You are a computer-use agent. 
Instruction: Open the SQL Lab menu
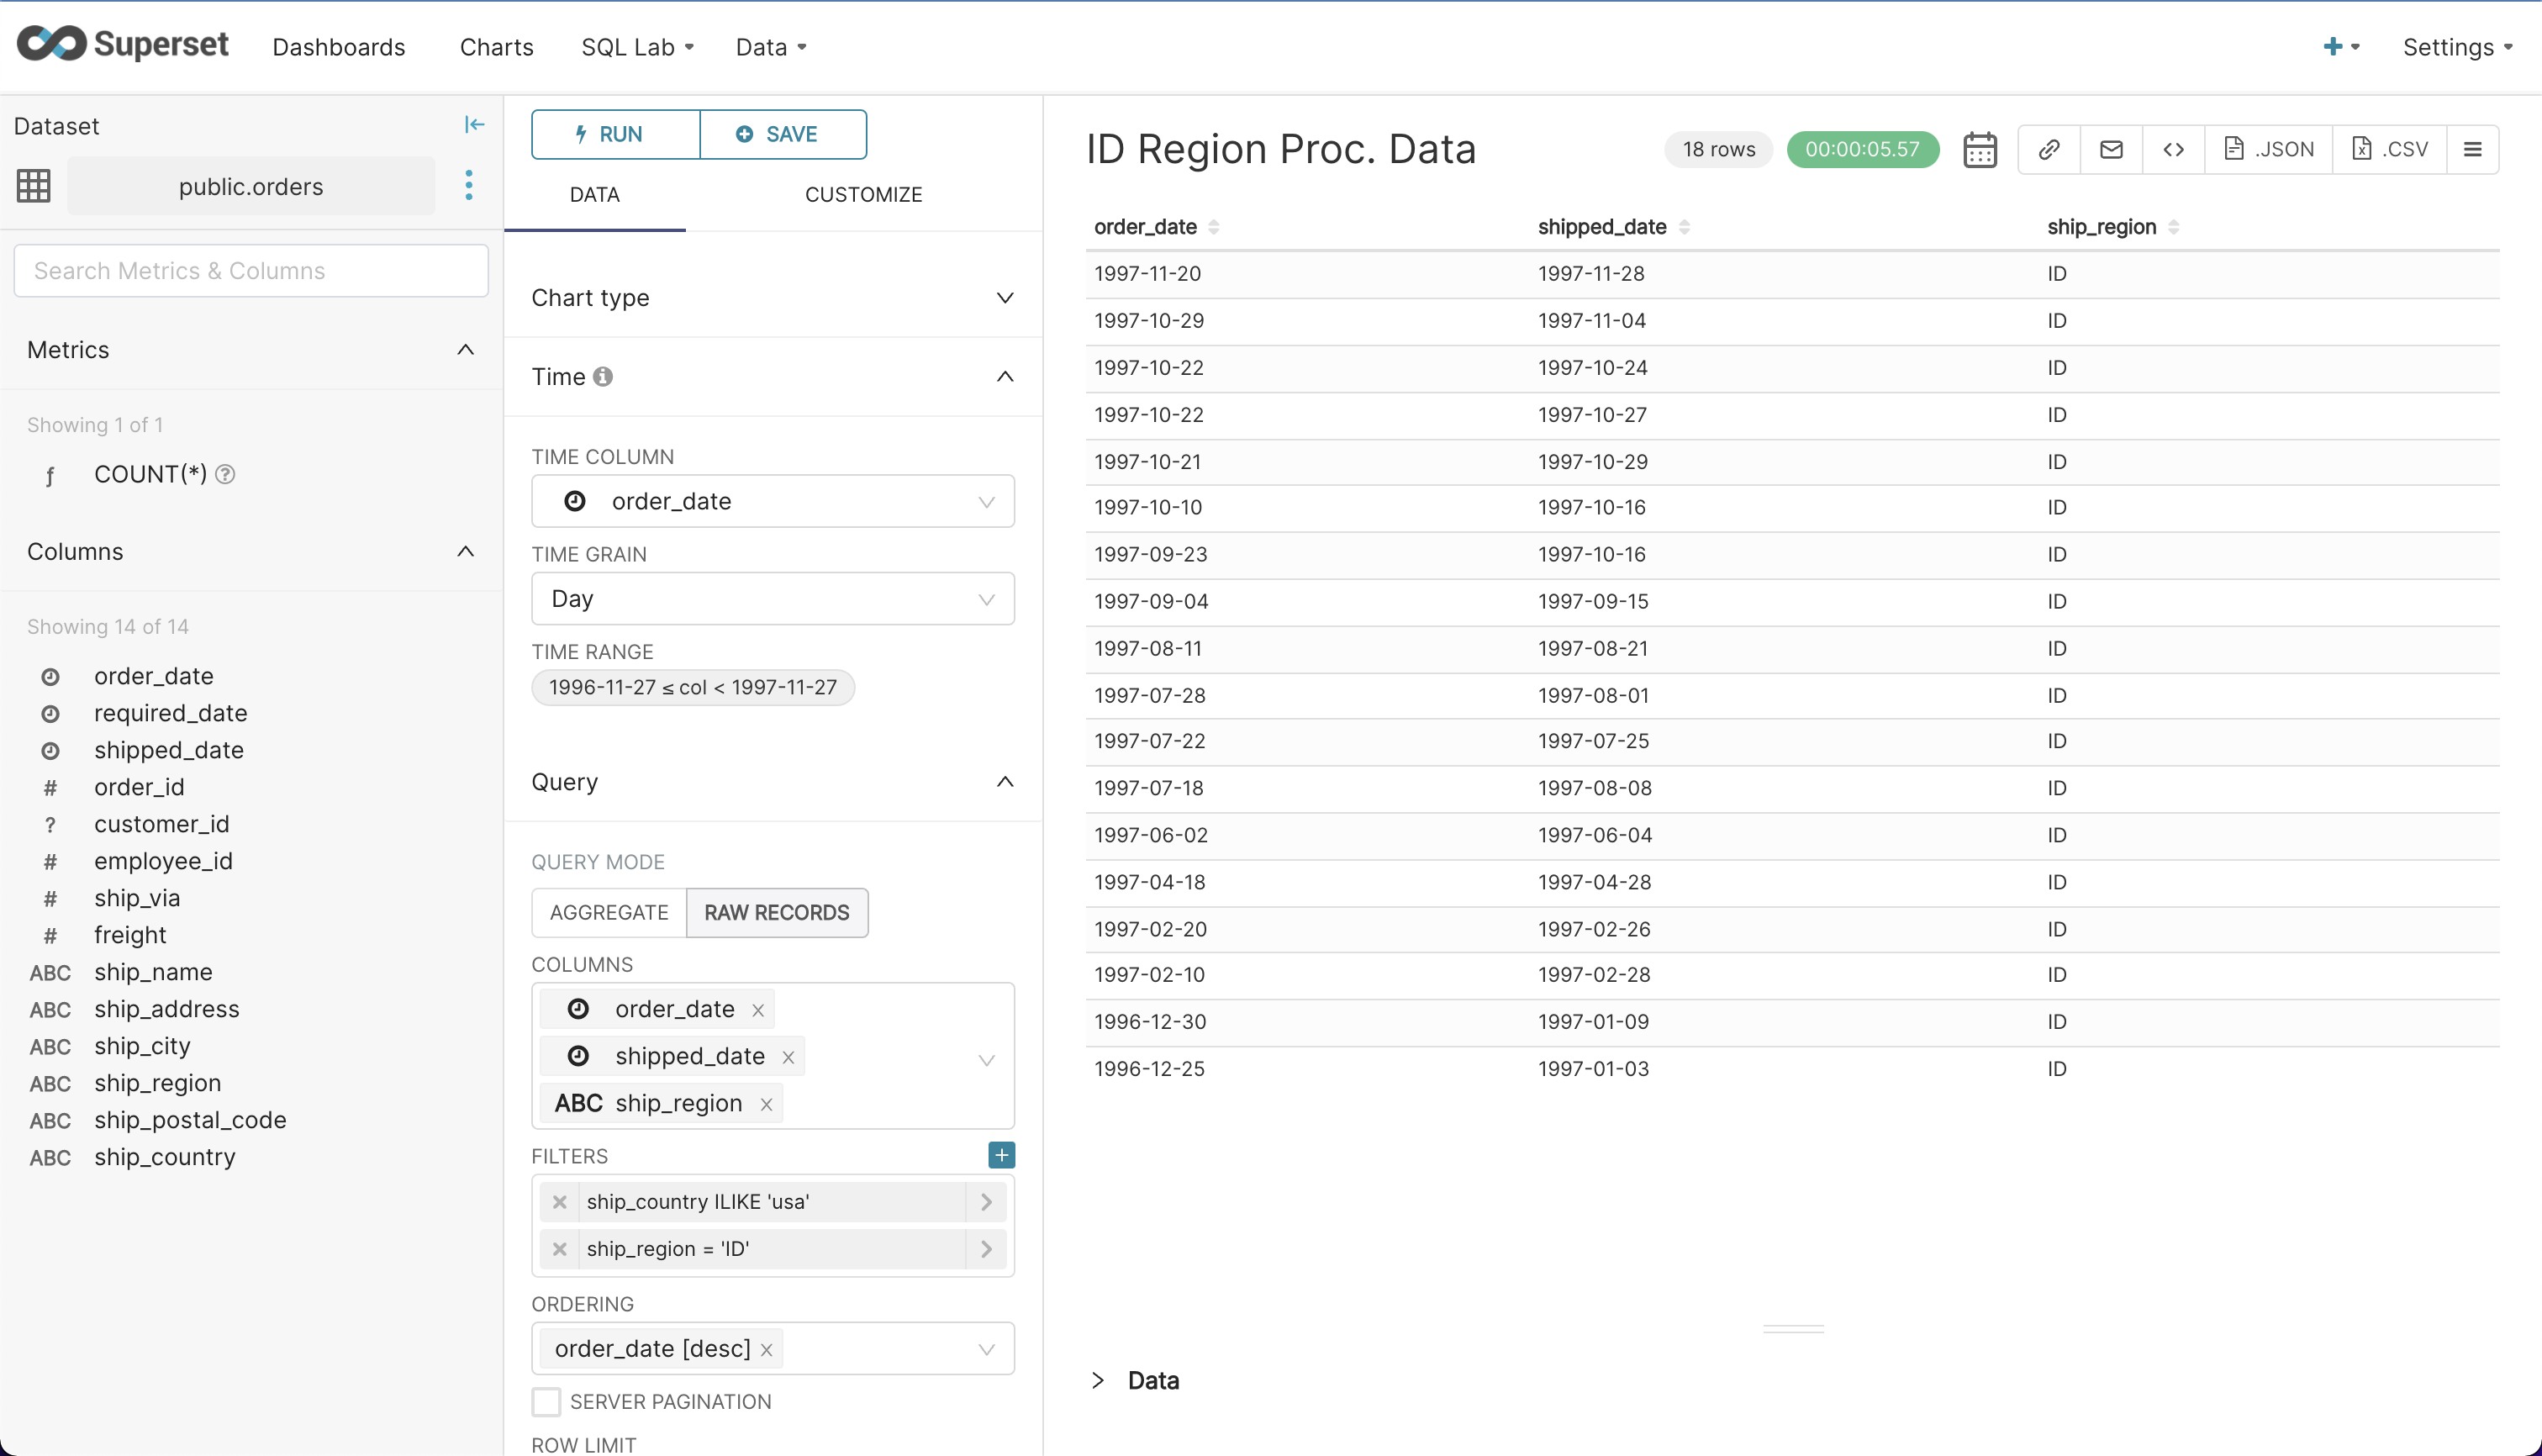(x=636, y=47)
